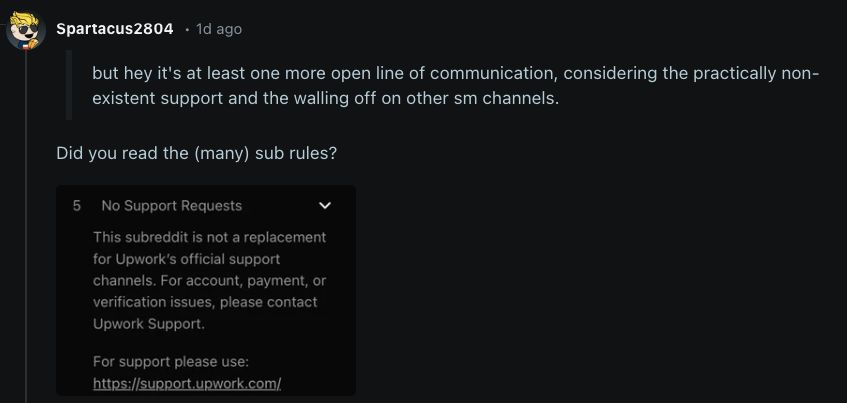
Task: Open the embedded sub rules screenshot image
Action: 206,290
